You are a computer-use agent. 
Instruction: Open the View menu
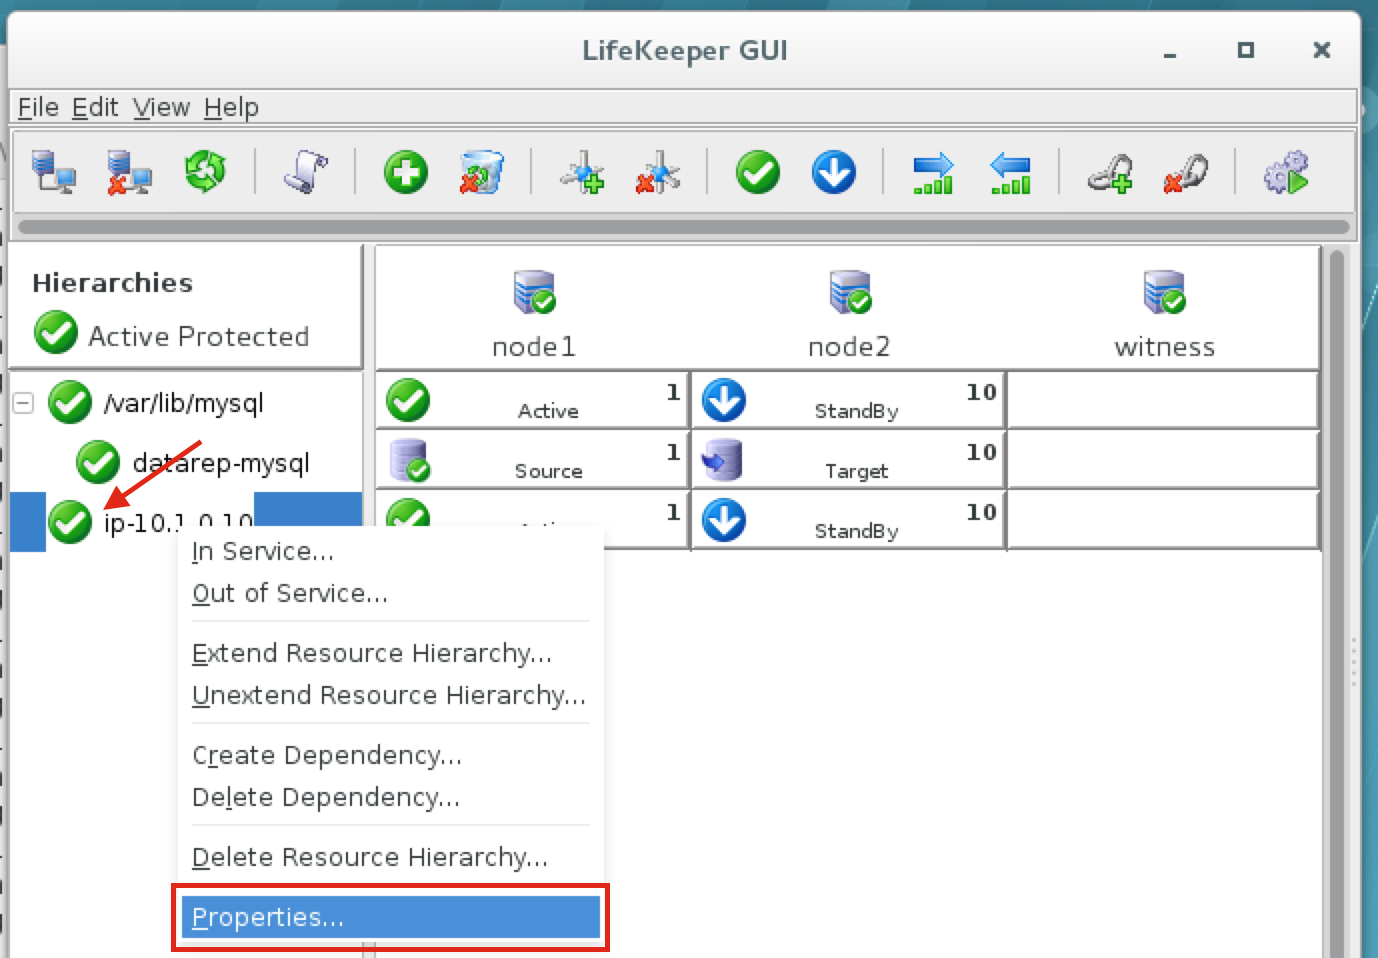[161, 107]
